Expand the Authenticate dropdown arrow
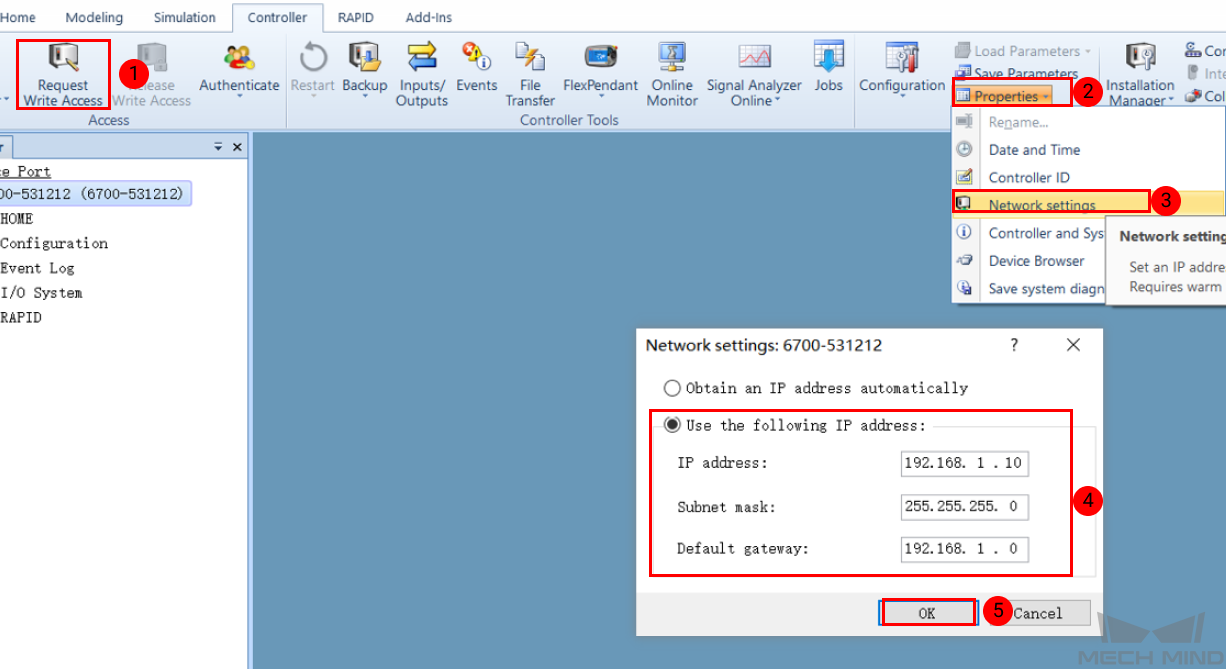The image size is (1226, 669). [x=239, y=99]
